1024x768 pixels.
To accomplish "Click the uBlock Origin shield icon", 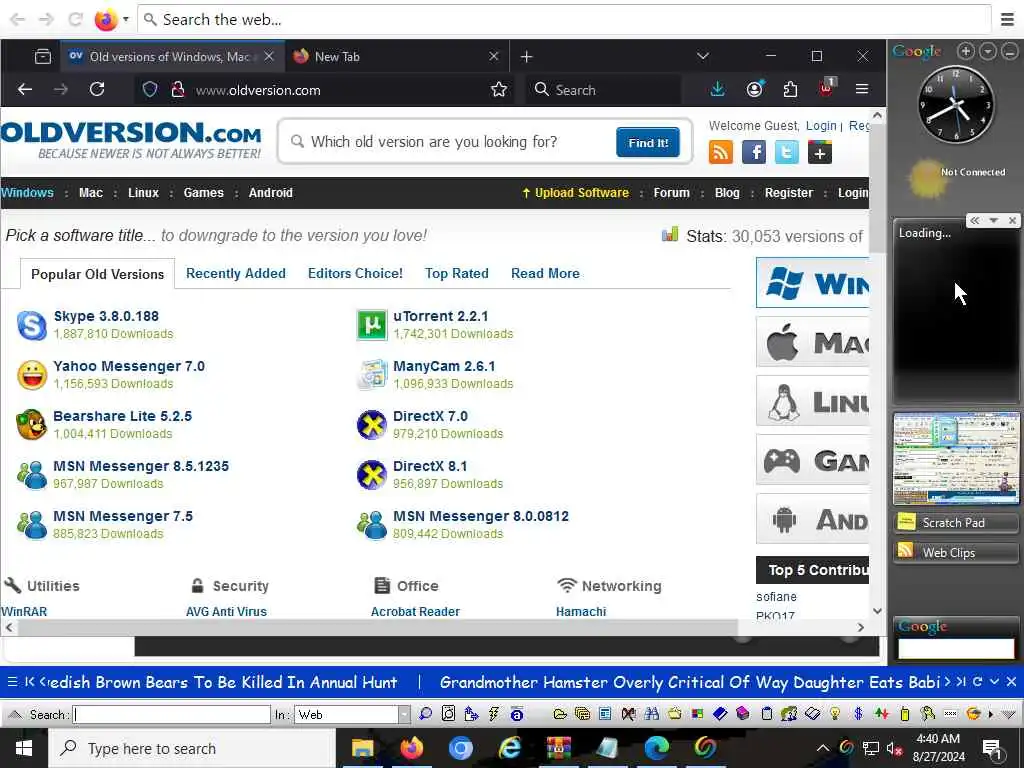I will (x=826, y=88).
